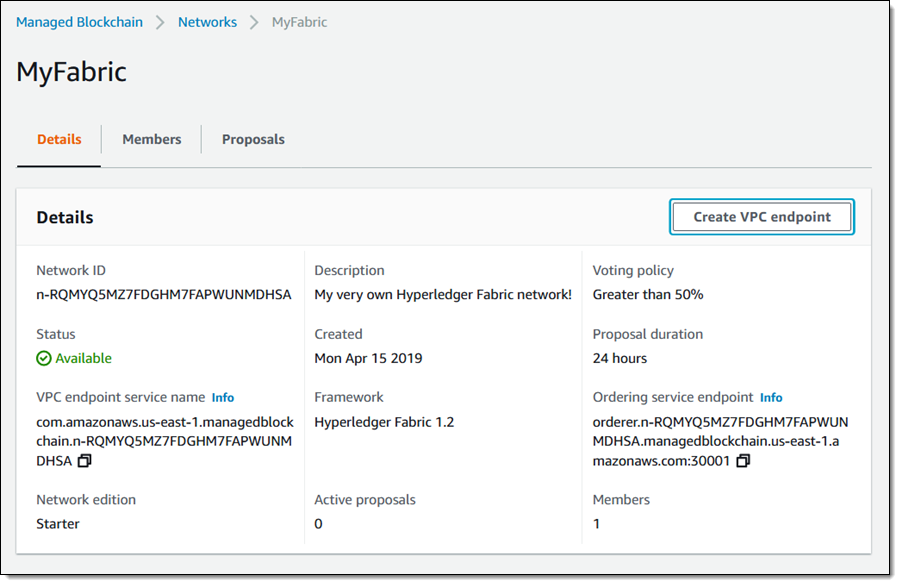The image size is (900, 585).
Task: Copy the VPC endpoint service name
Action: pos(85,461)
